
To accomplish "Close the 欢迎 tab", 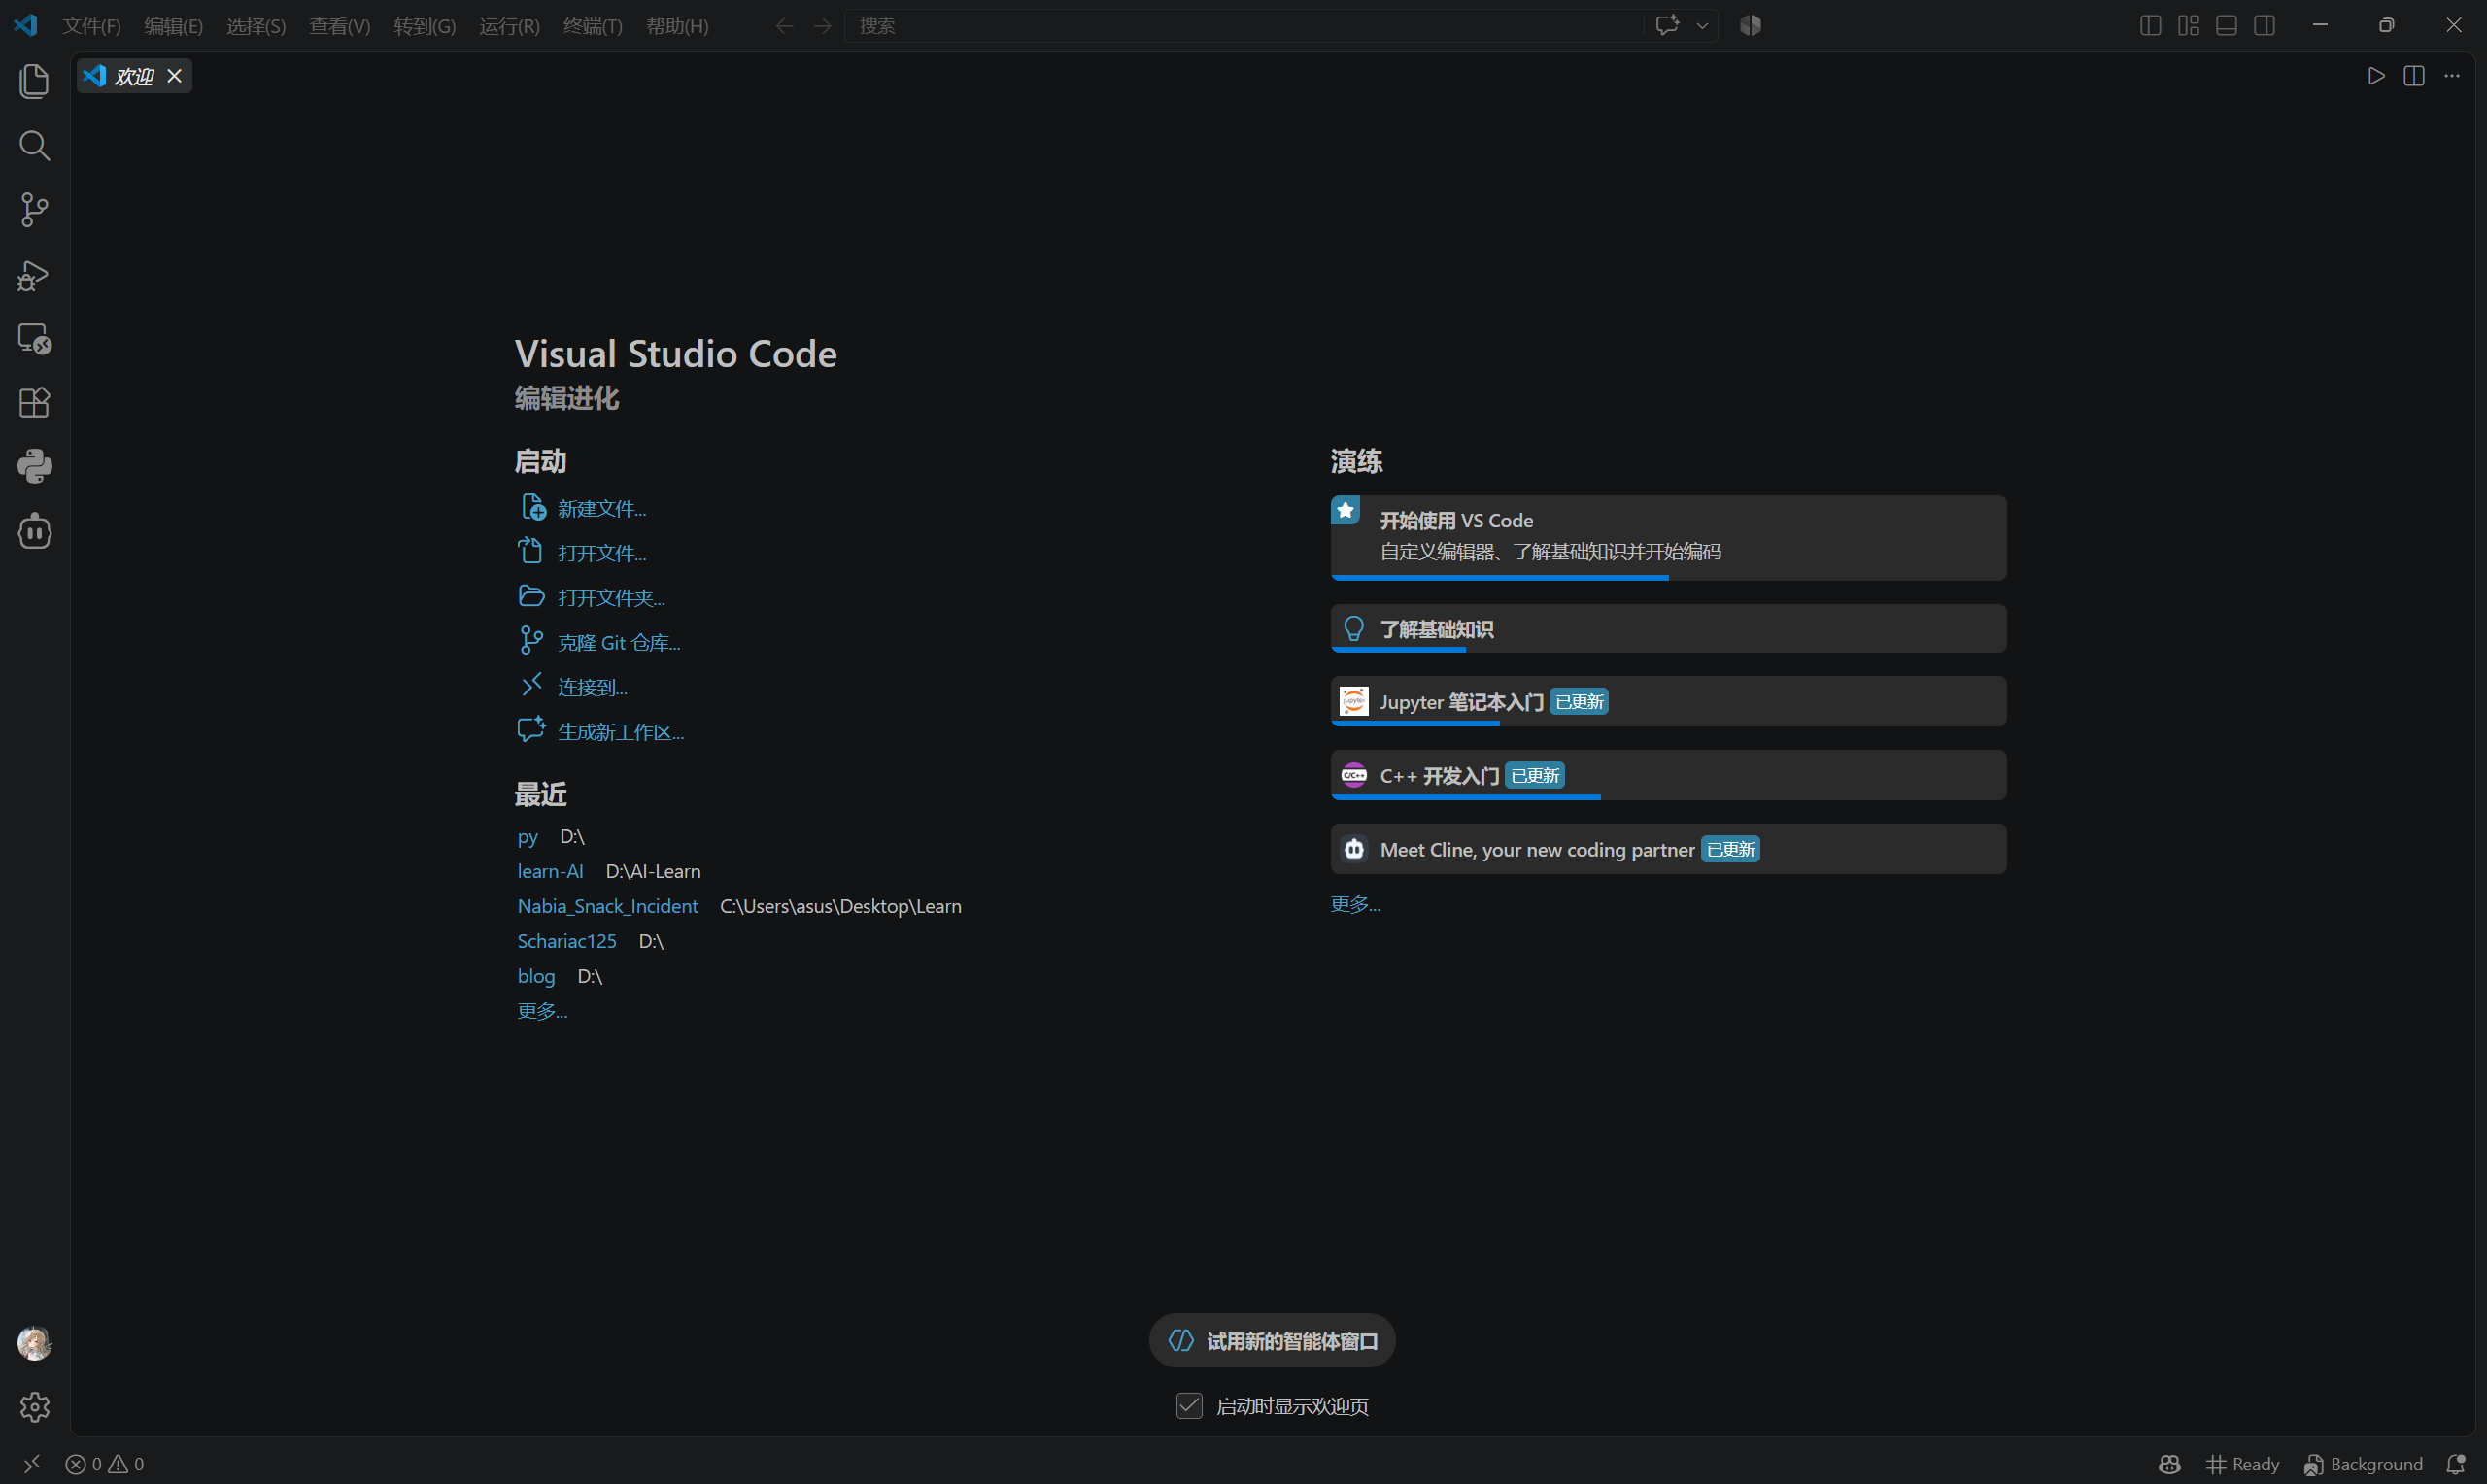I will pos(174,76).
